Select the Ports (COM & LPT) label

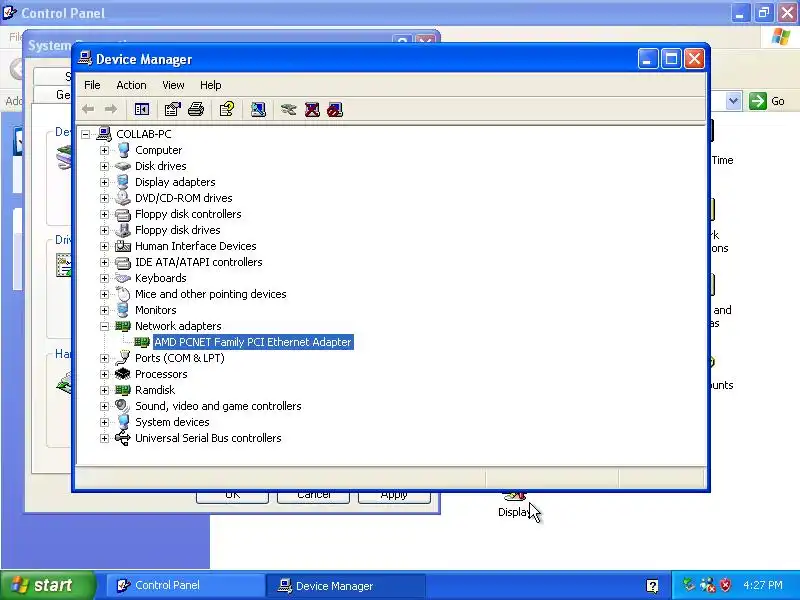[x=180, y=358]
